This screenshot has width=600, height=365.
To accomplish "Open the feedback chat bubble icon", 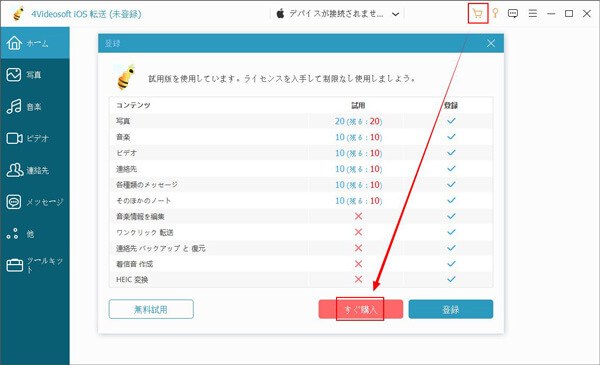I will coord(513,14).
